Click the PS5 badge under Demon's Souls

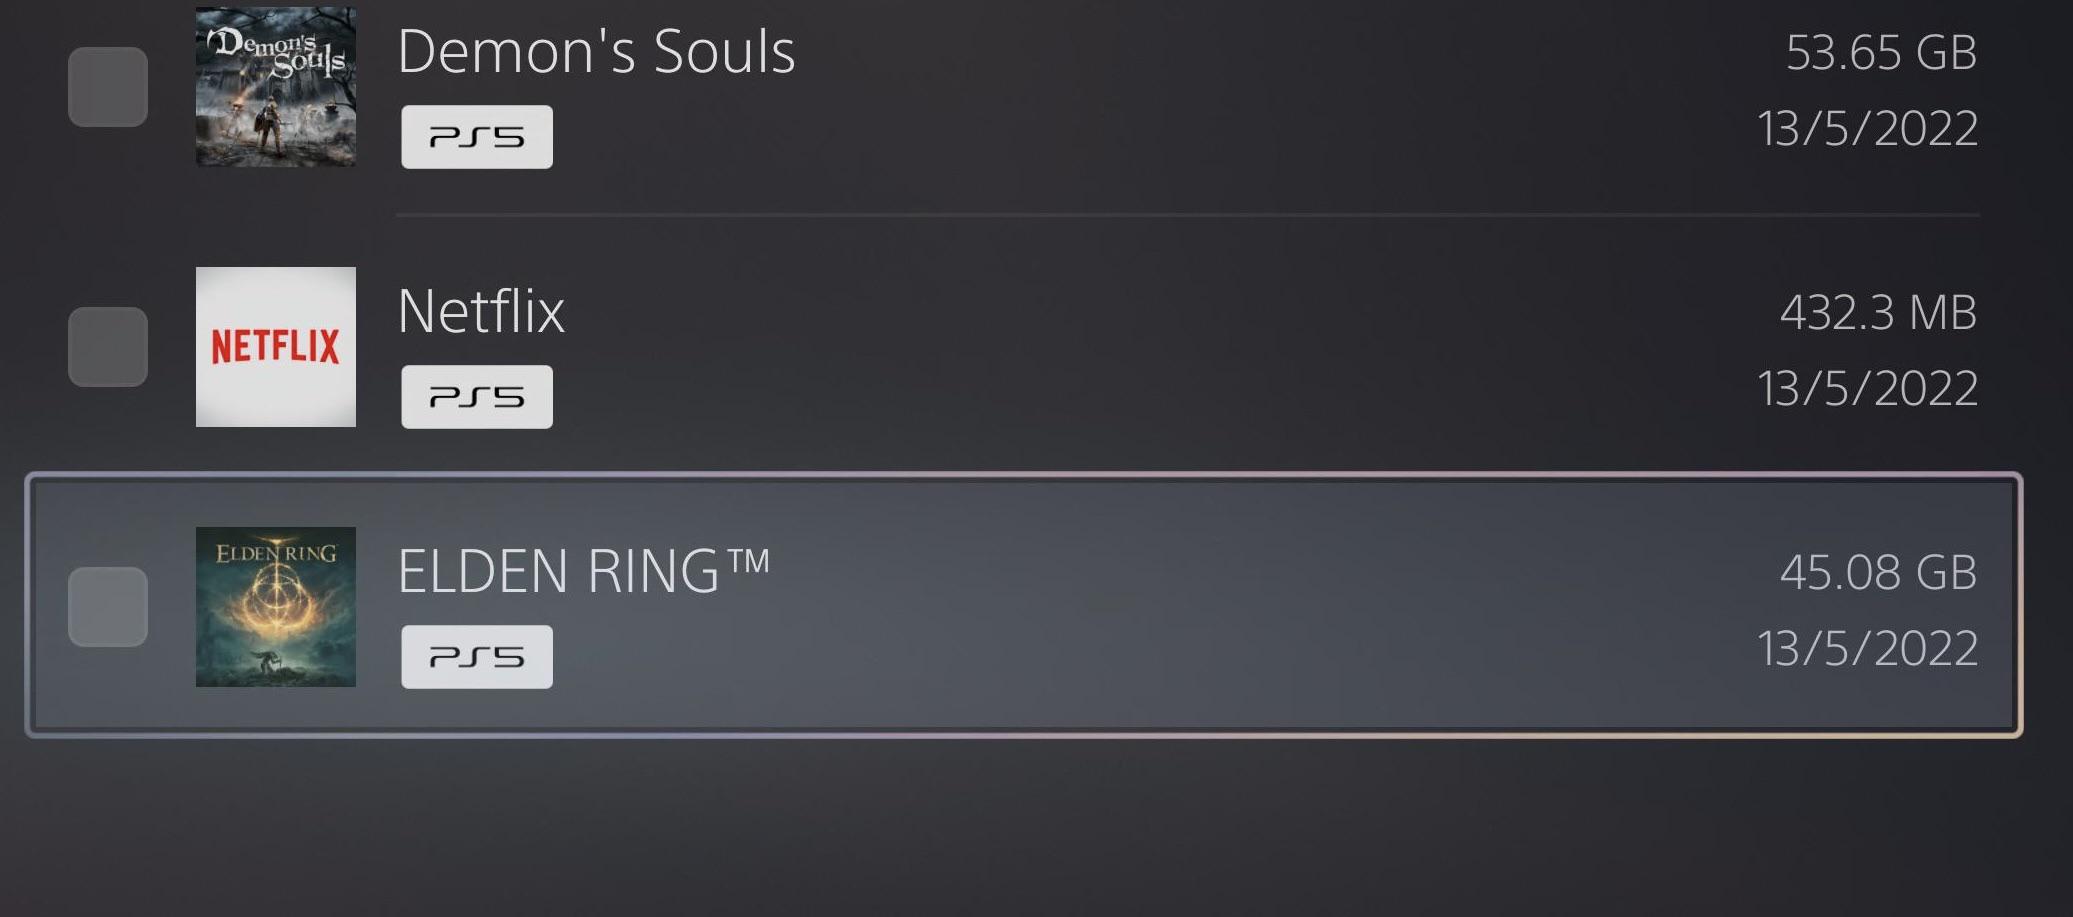pos(476,136)
